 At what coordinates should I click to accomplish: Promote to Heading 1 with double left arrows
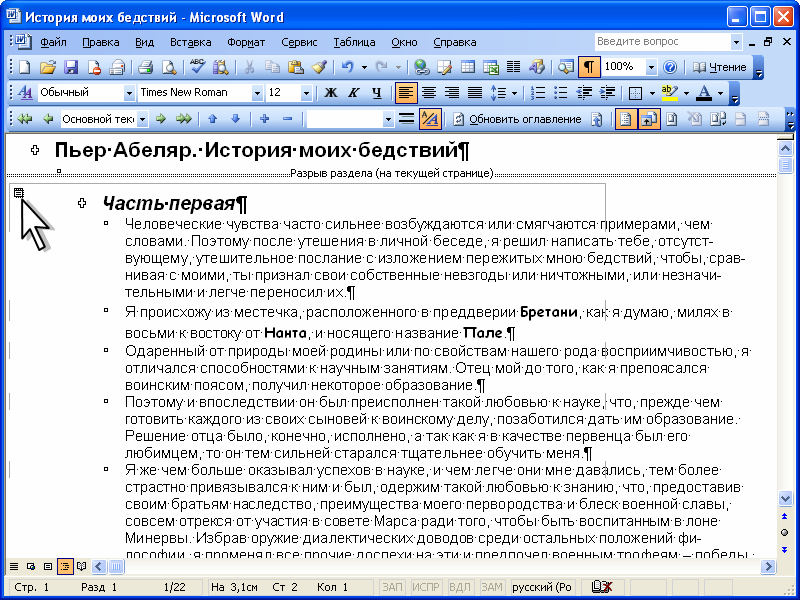pyautogui.click(x=24, y=119)
